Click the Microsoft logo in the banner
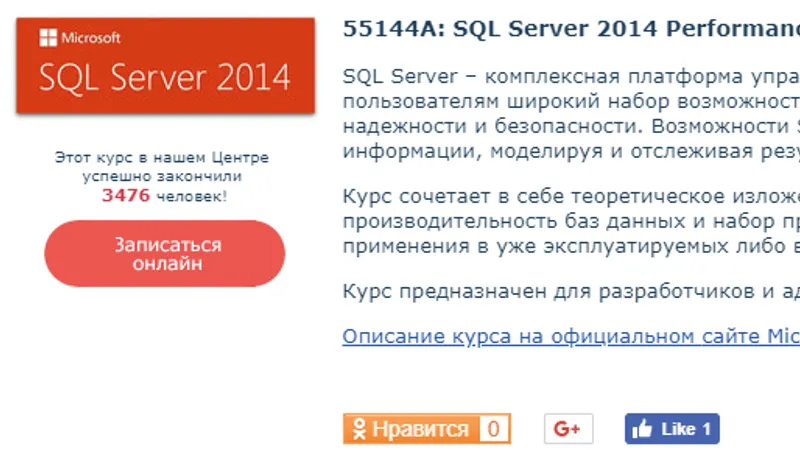 [80, 38]
